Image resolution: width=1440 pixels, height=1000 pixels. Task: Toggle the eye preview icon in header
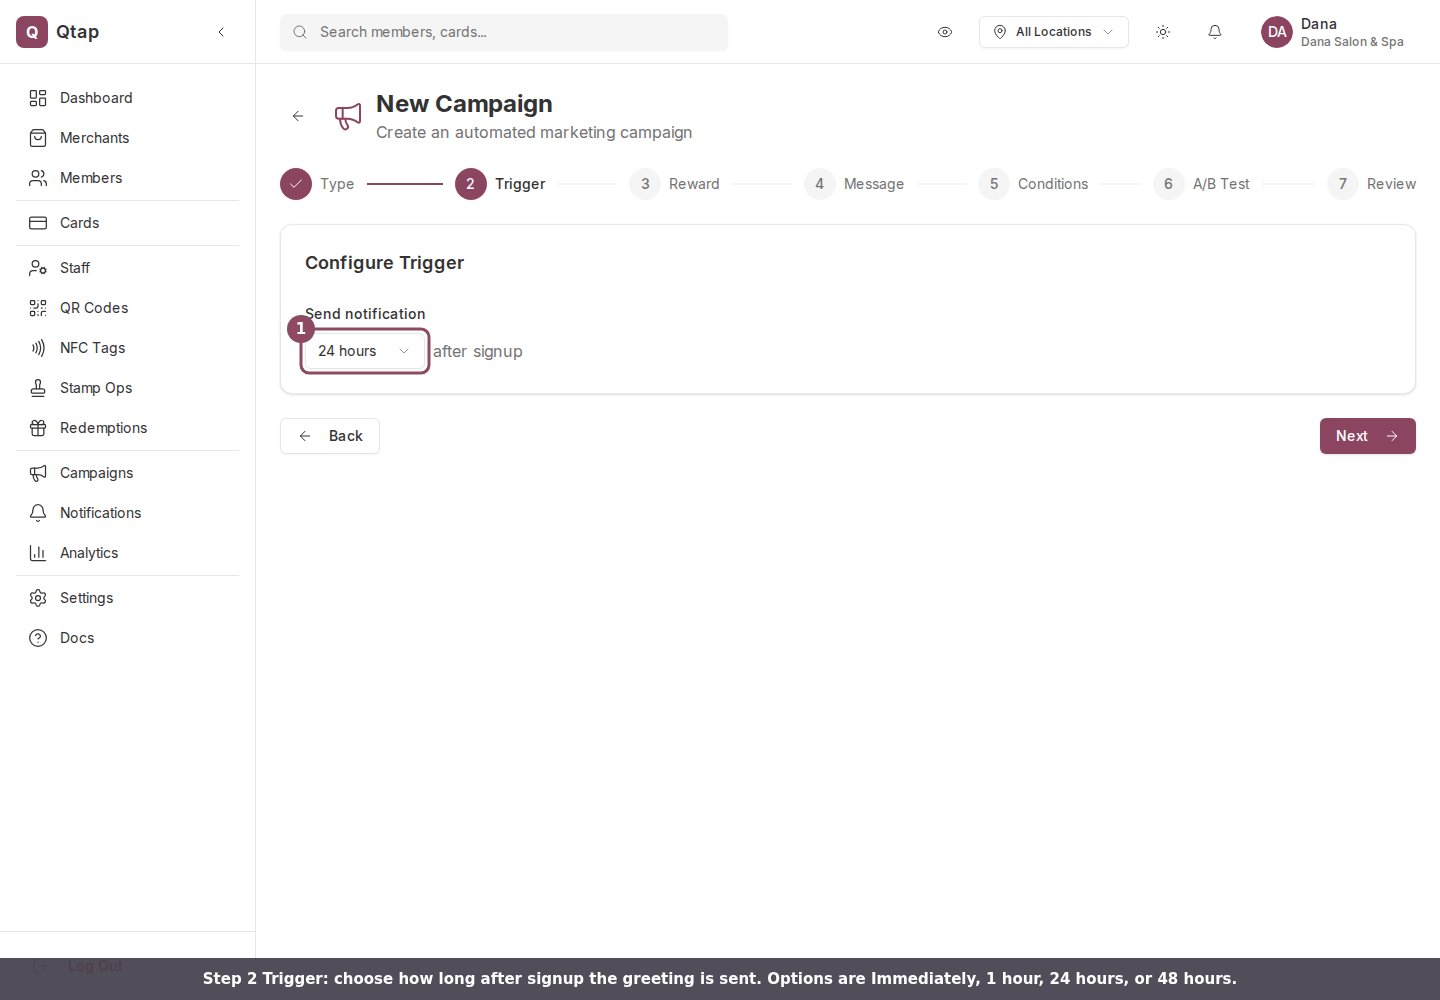pos(945,32)
